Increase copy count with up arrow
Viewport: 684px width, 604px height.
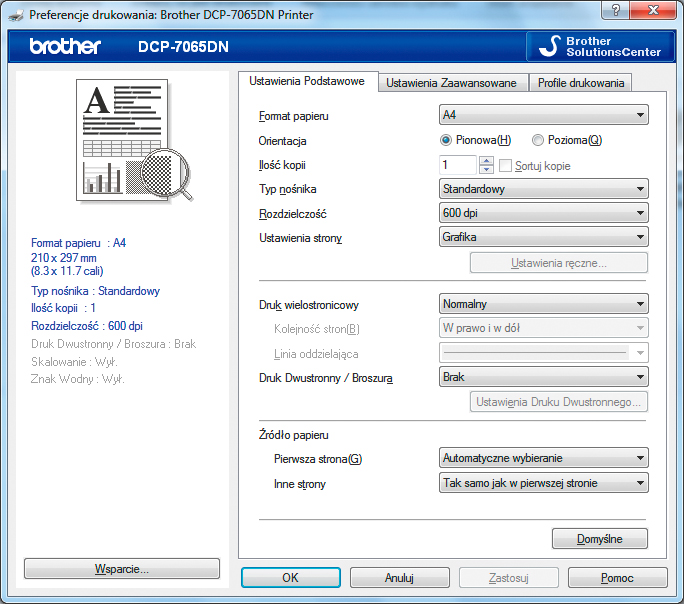[x=487, y=160]
